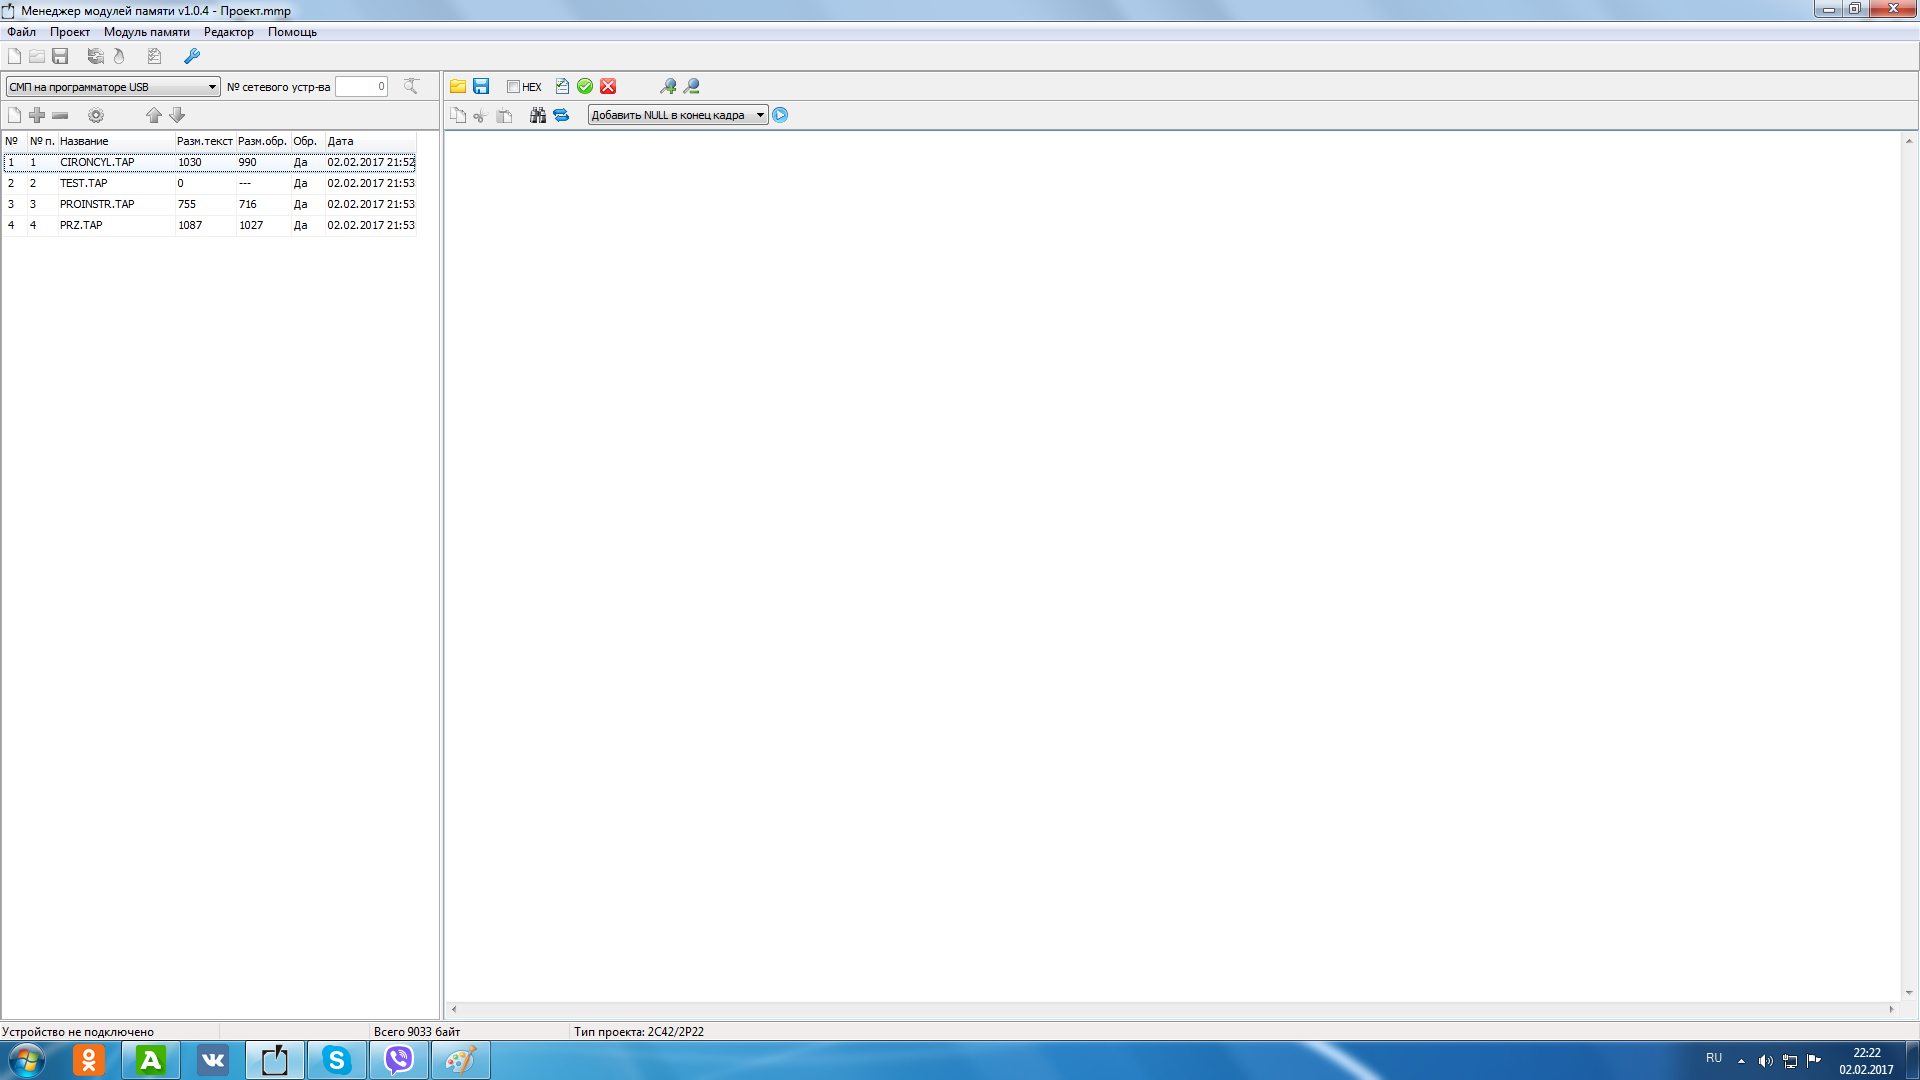The image size is (1920, 1080).
Task: Click the Тип проекта: 2С42/2Р22 status text
Action: (639, 1032)
